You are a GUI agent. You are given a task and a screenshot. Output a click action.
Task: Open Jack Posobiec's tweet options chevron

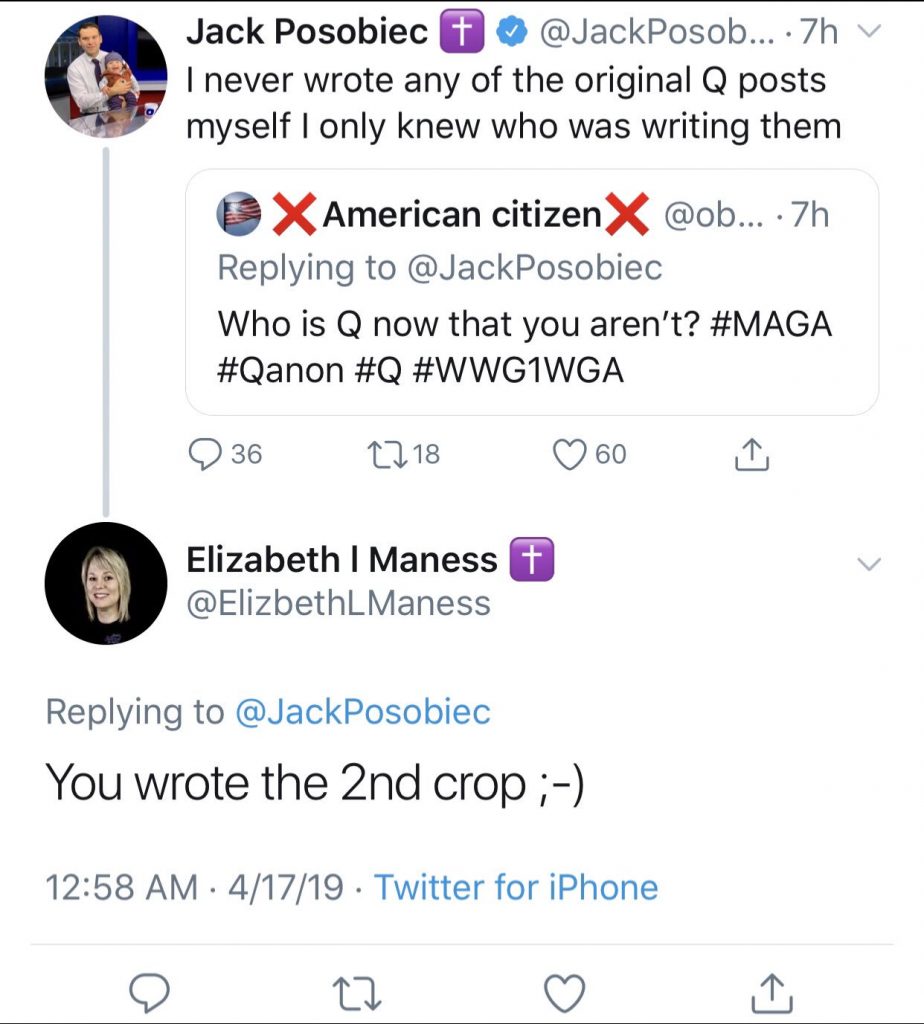(867, 32)
